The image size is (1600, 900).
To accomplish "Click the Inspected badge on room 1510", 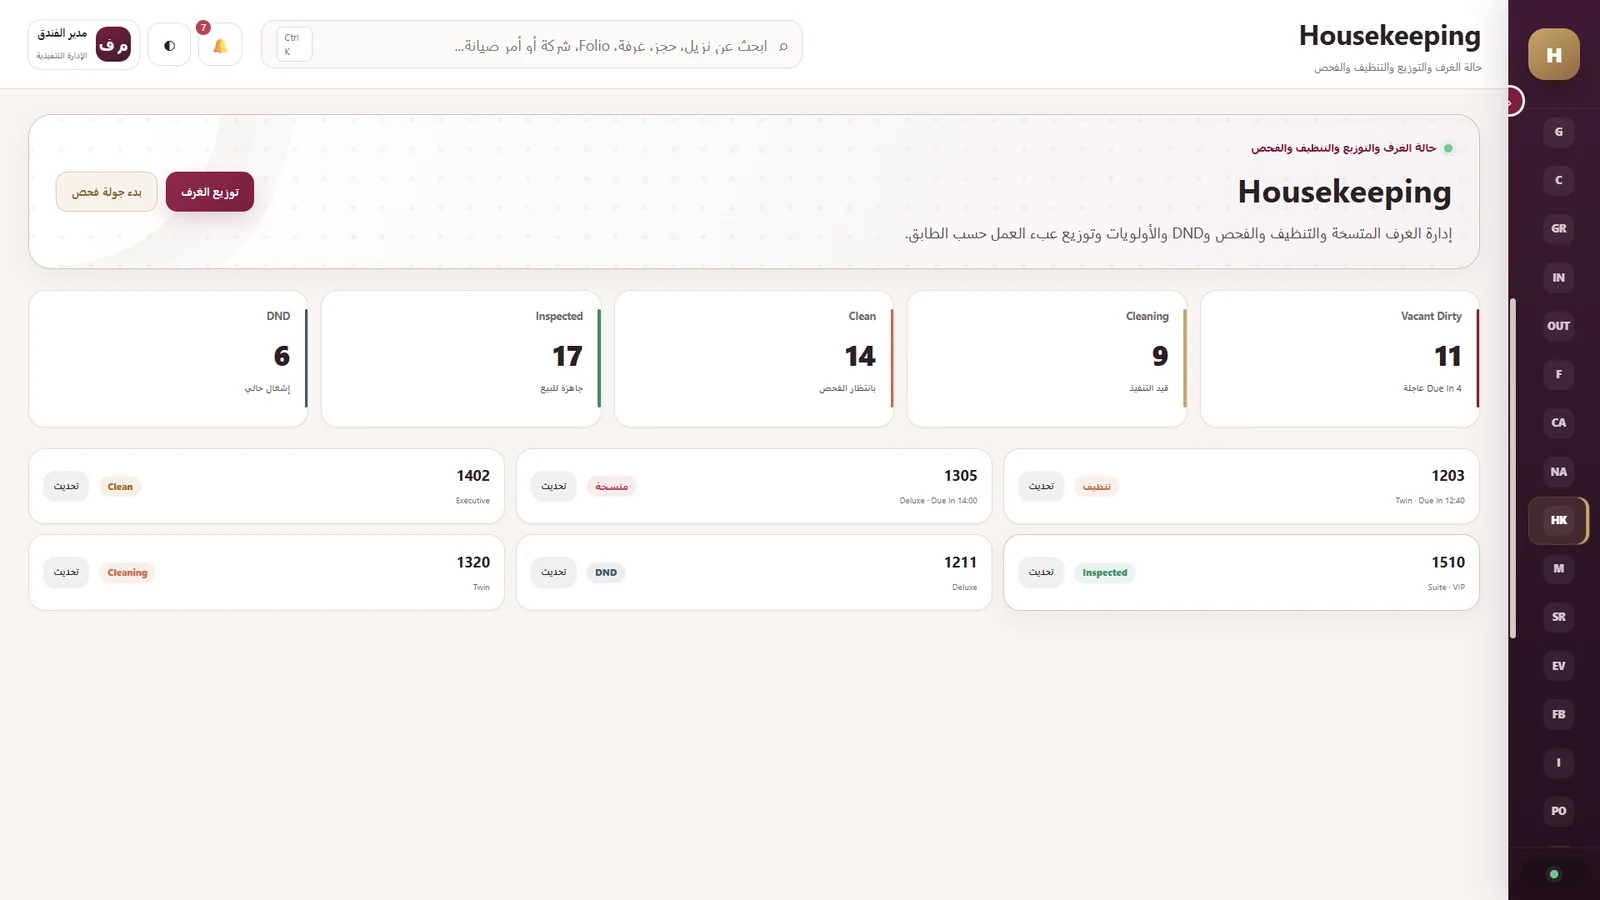I will (x=1104, y=573).
